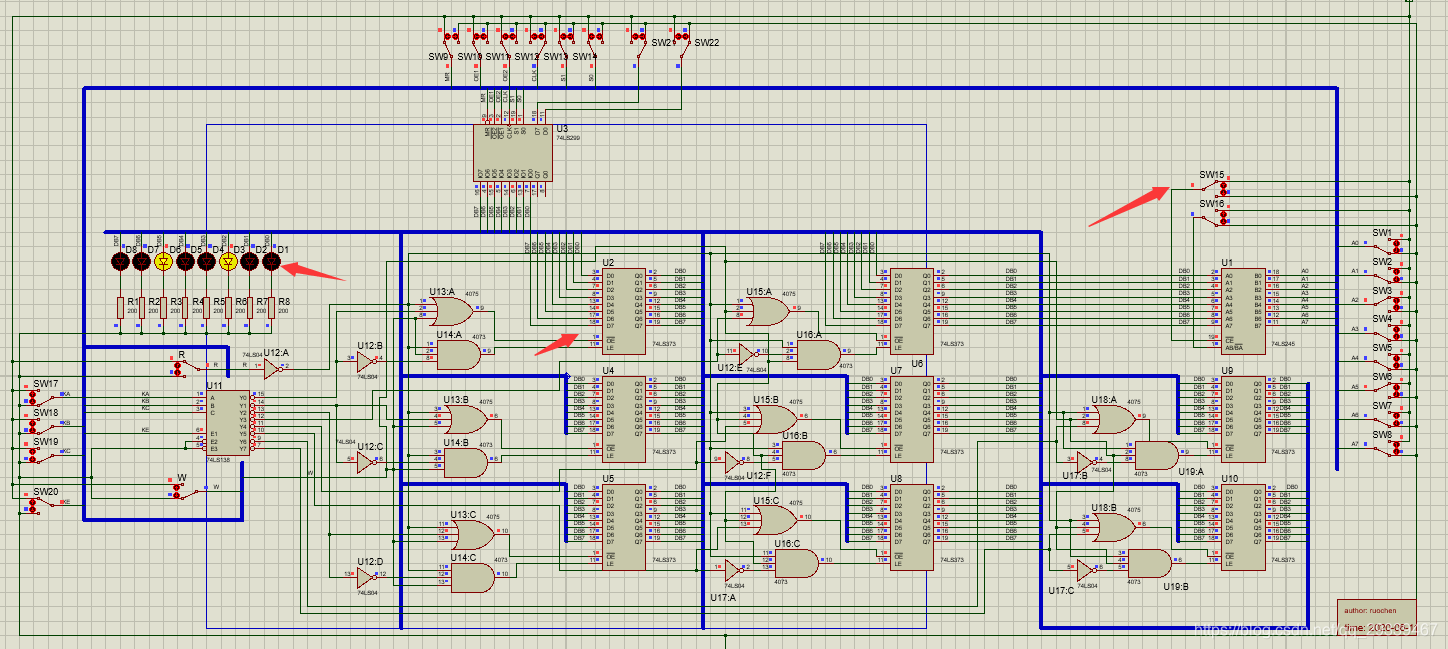Select the U12:A inverter gate
The image size is (1448, 649).
pyautogui.click(x=272, y=367)
